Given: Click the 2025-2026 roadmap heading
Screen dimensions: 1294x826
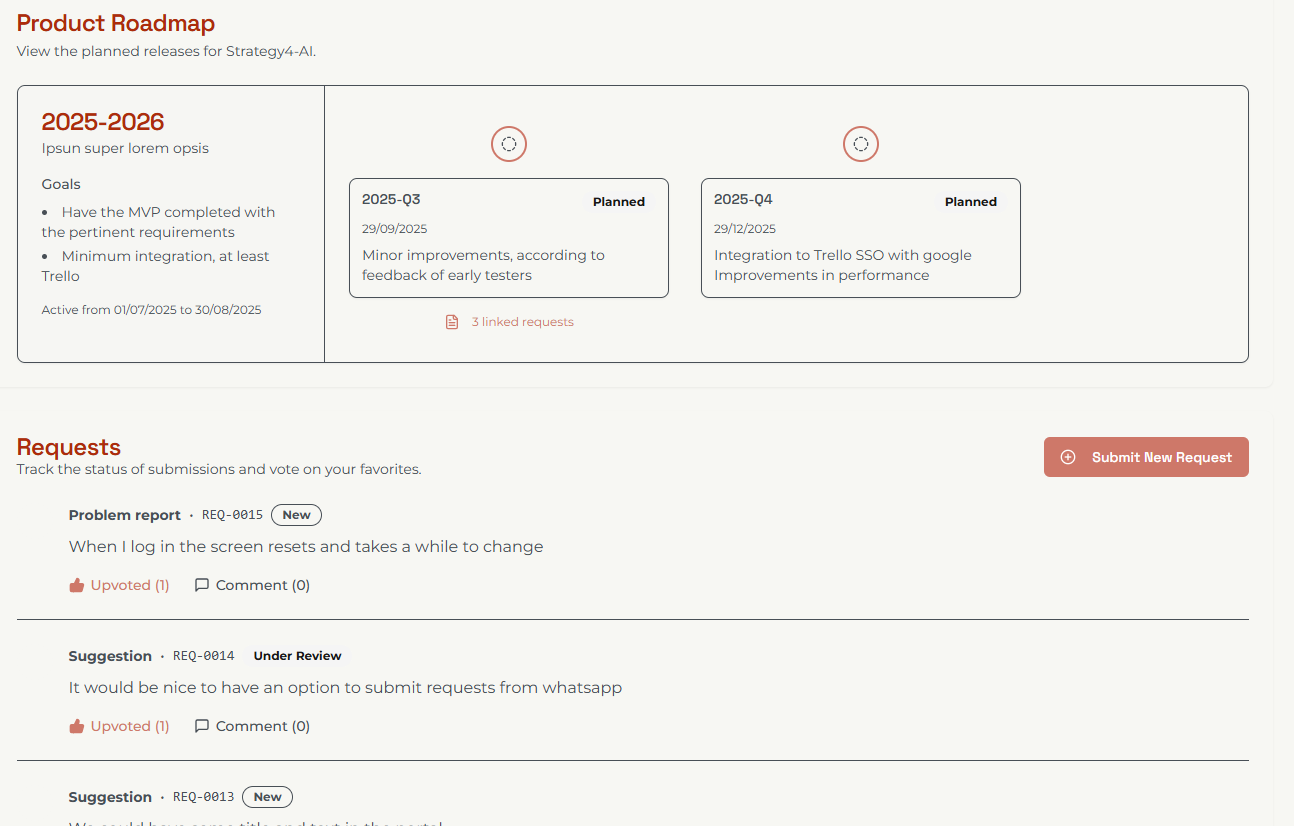Looking at the screenshot, I should (x=102, y=122).
